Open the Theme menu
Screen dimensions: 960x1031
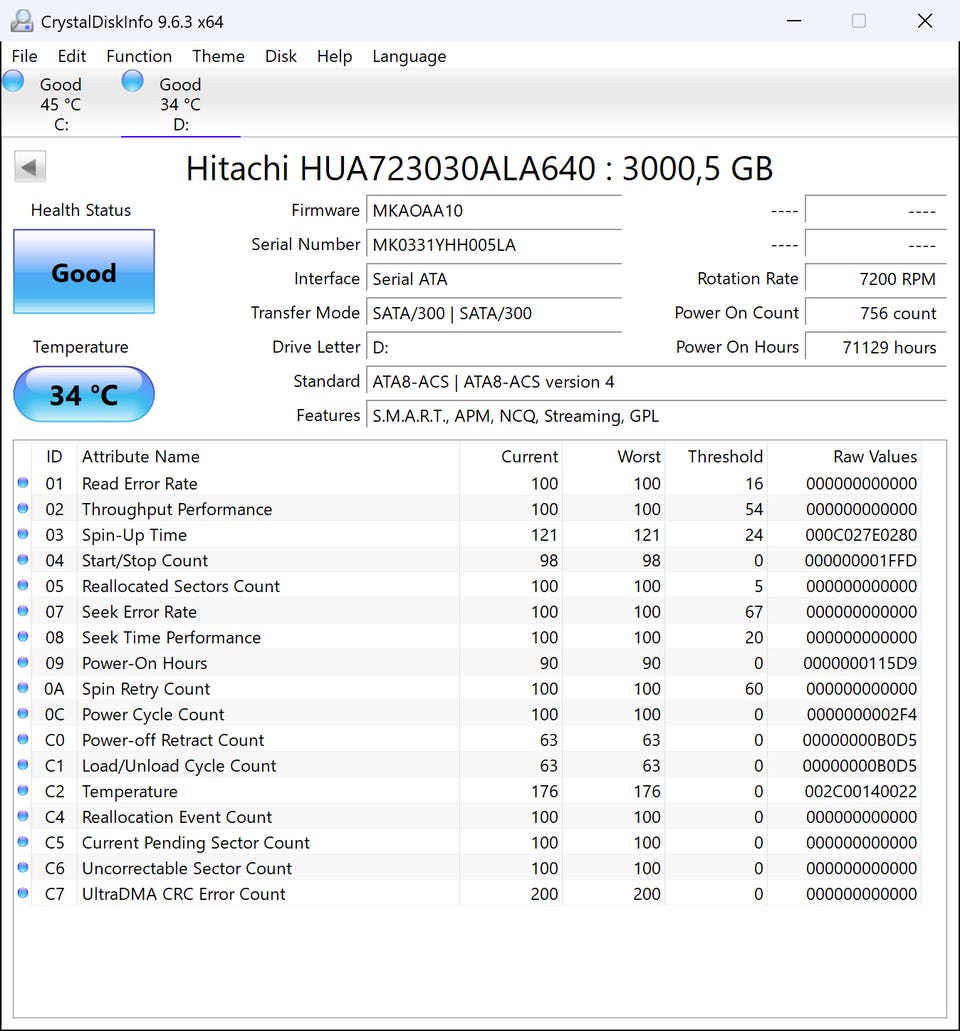218,56
